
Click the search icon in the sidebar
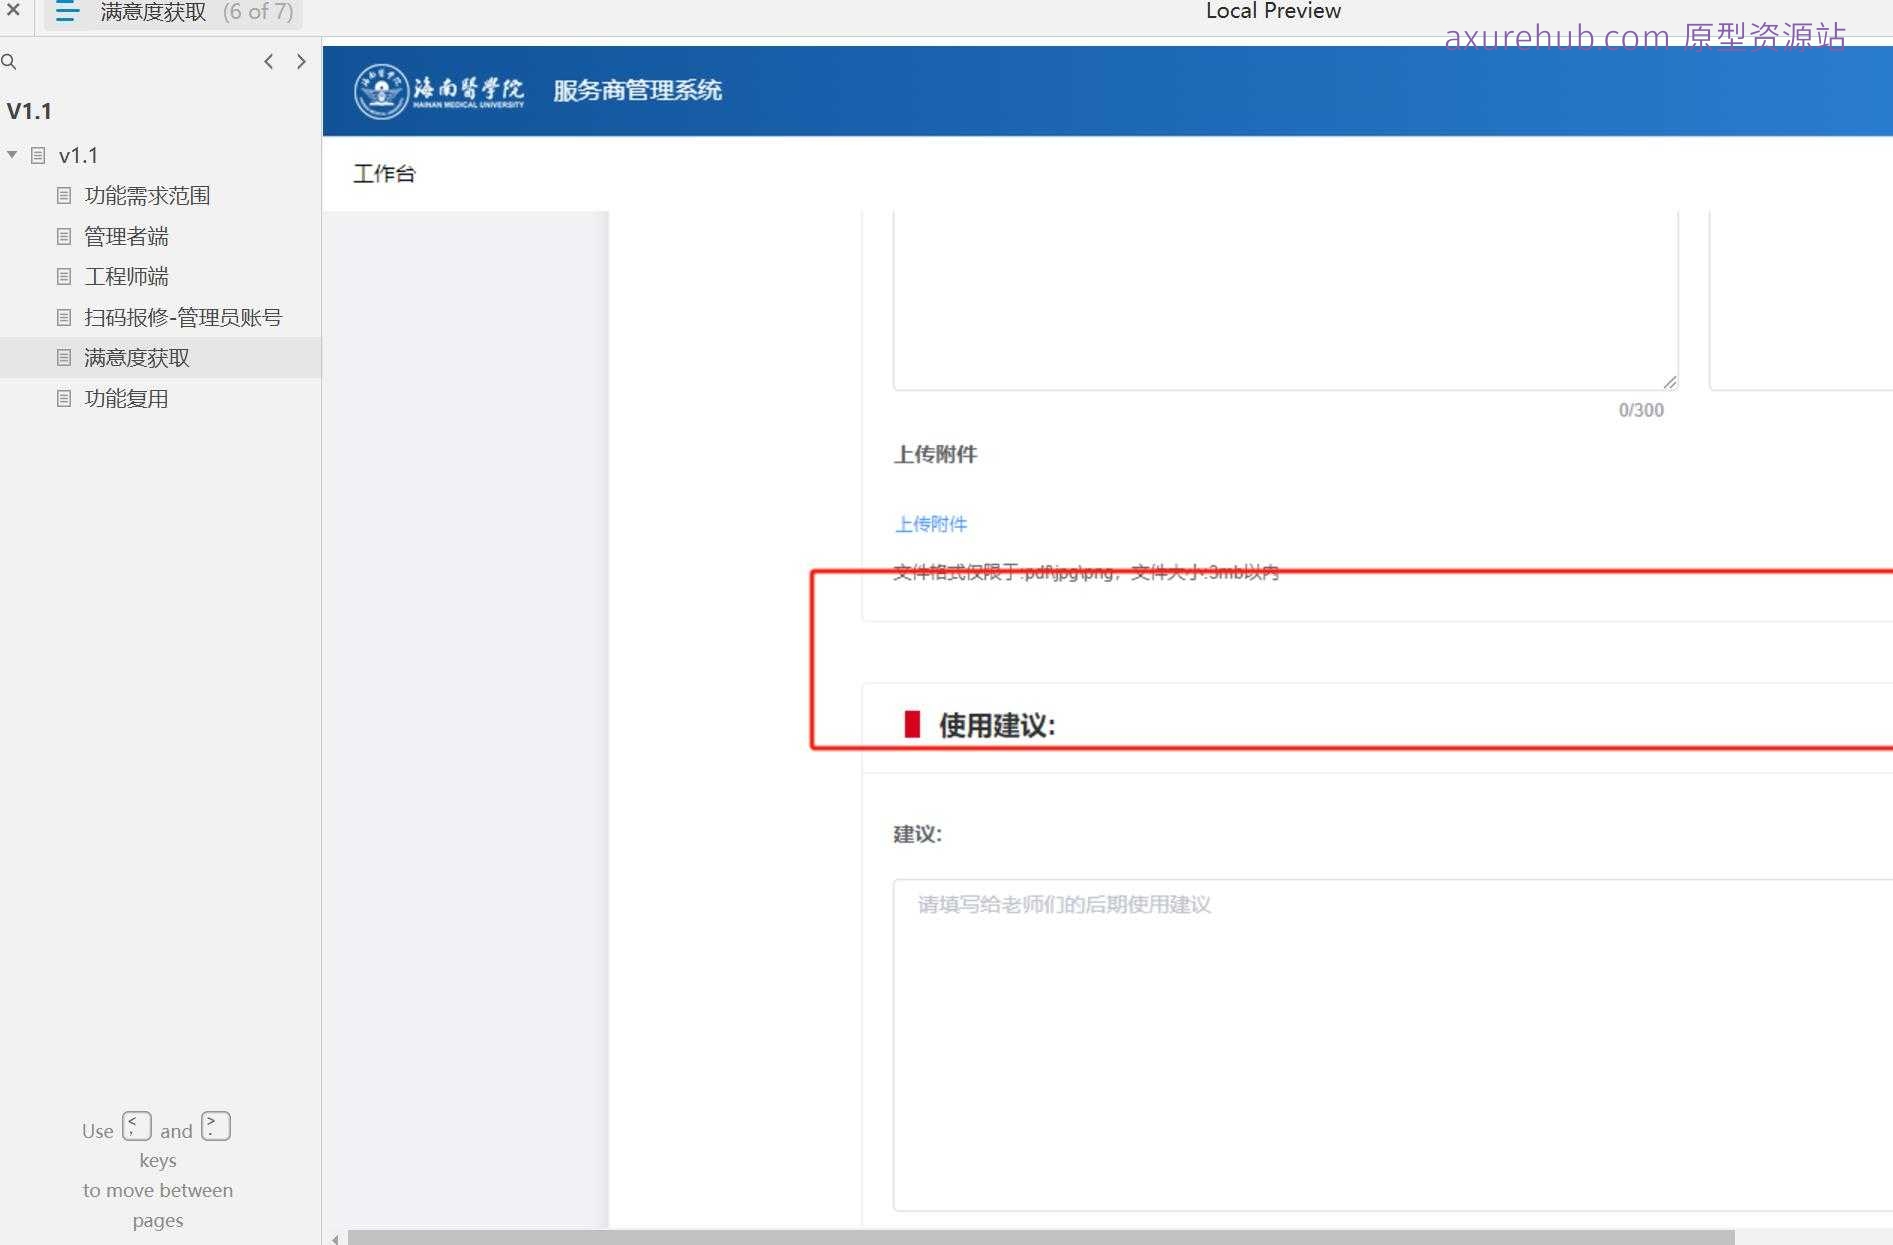[10, 61]
